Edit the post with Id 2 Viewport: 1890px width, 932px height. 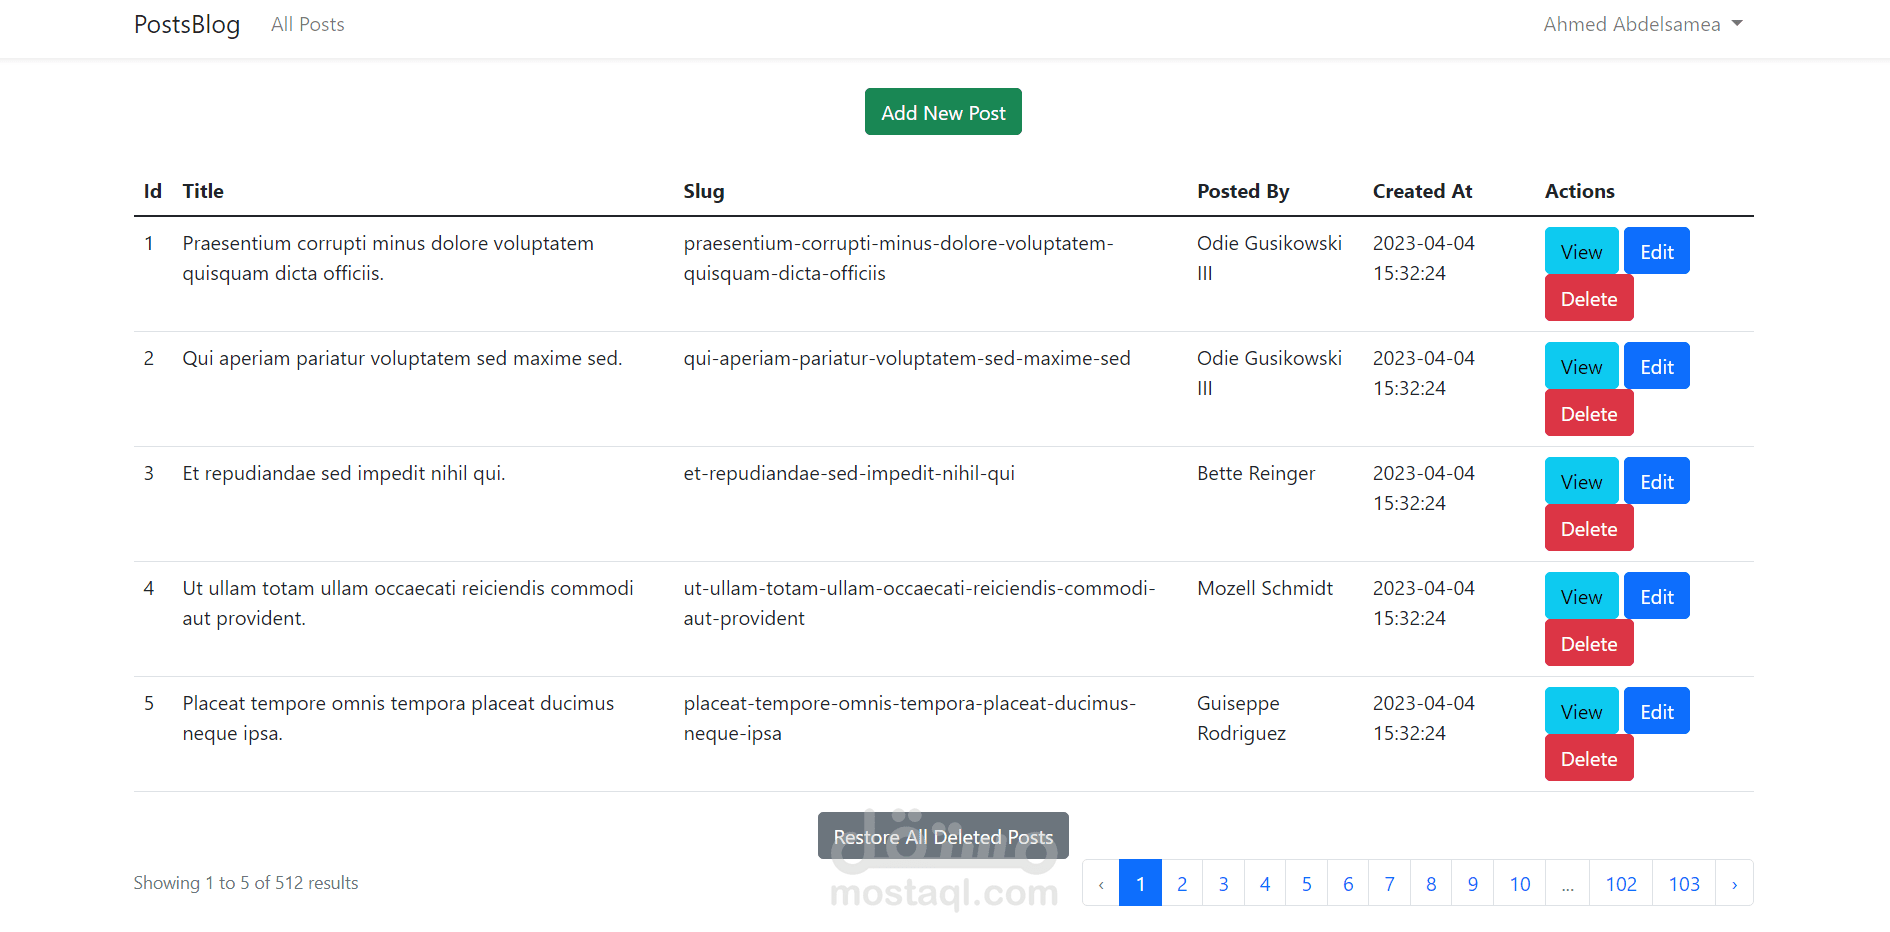coord(1656,366)
